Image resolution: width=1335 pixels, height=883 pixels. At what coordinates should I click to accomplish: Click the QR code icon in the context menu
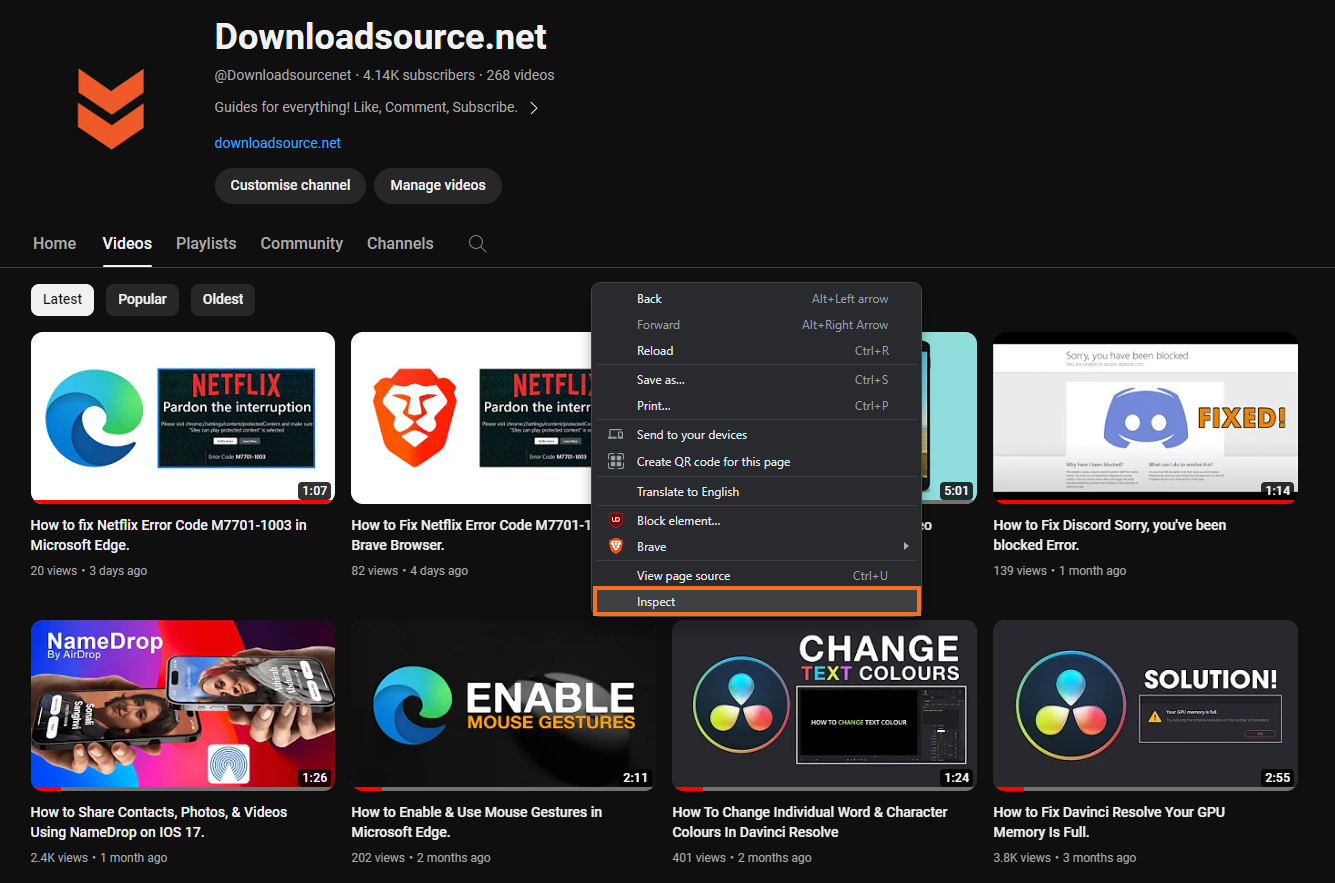pos(616,462)
